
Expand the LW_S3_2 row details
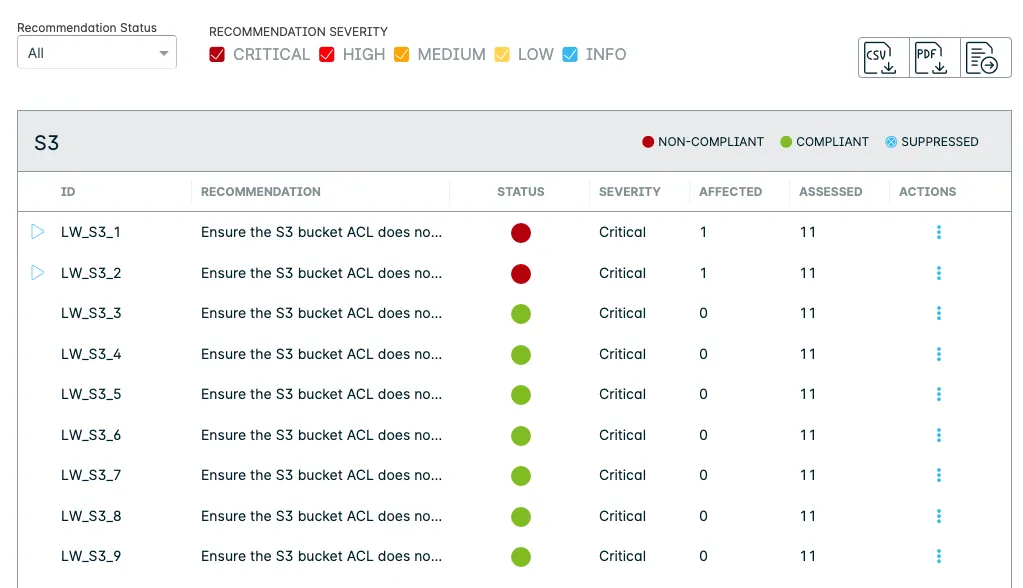37,273
